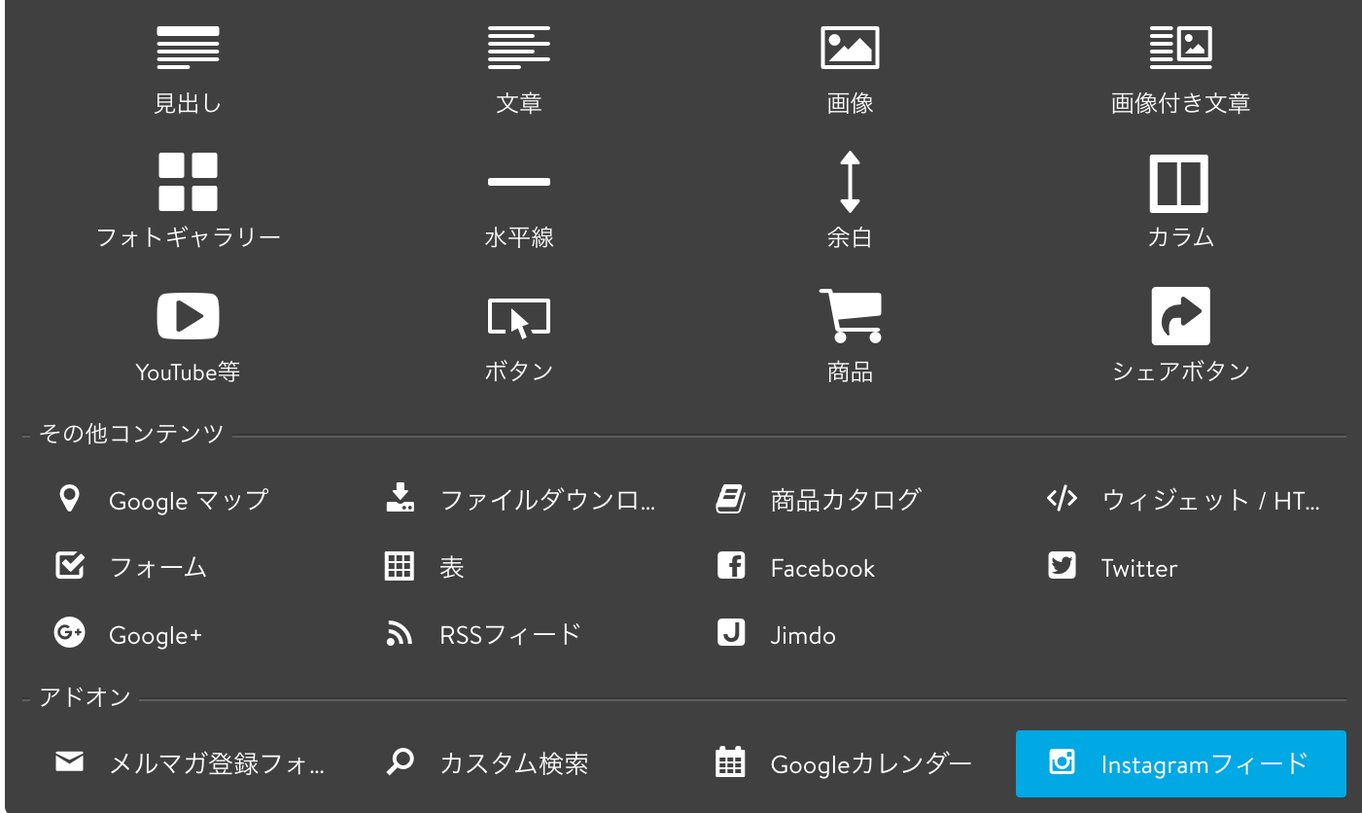Select the 見出し (heading) content element

(x=188, y=67)
